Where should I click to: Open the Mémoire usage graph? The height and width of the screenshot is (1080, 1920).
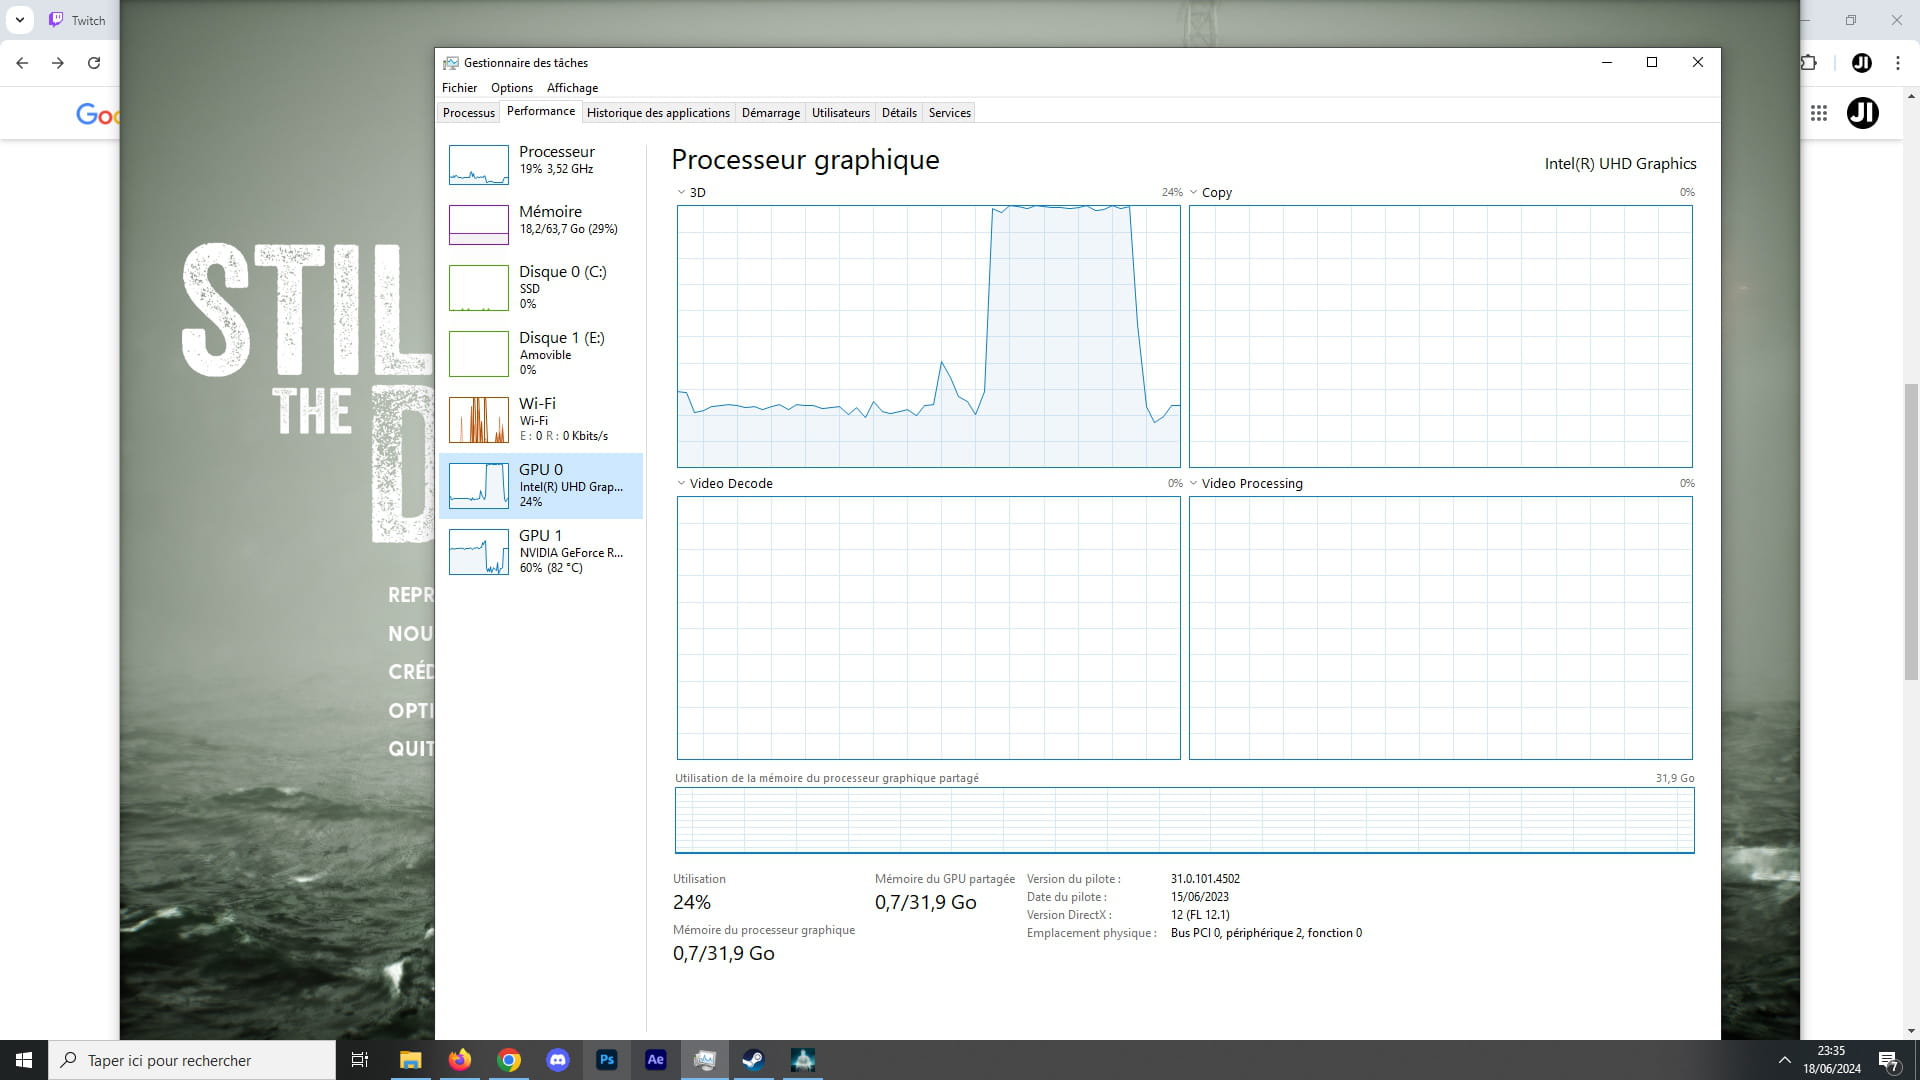[x=478, y=225]
